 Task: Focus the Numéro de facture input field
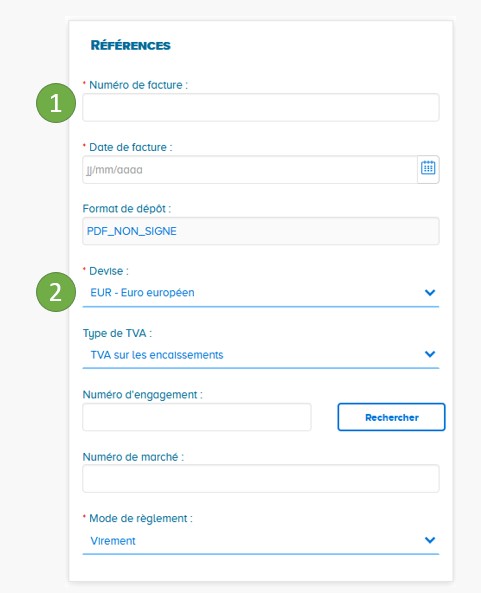pyautogui.click(x=261, y=107)
